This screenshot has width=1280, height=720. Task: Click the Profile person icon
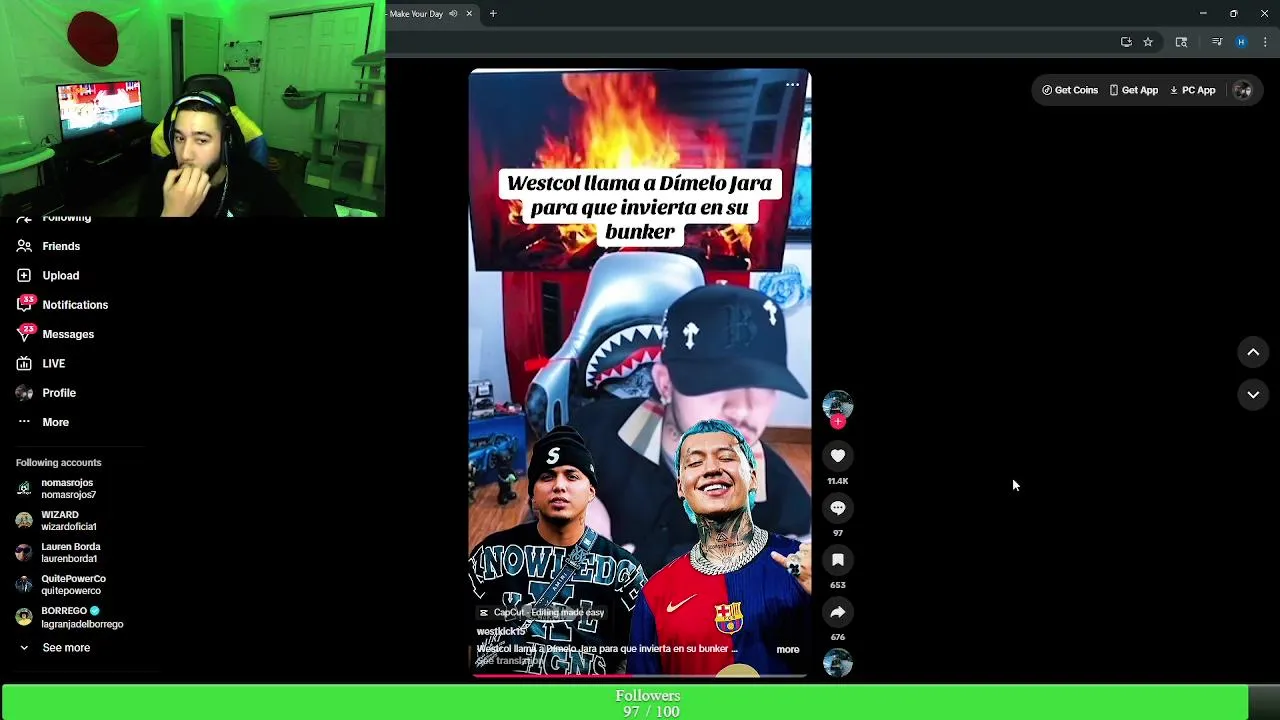[x=24, y=393]
